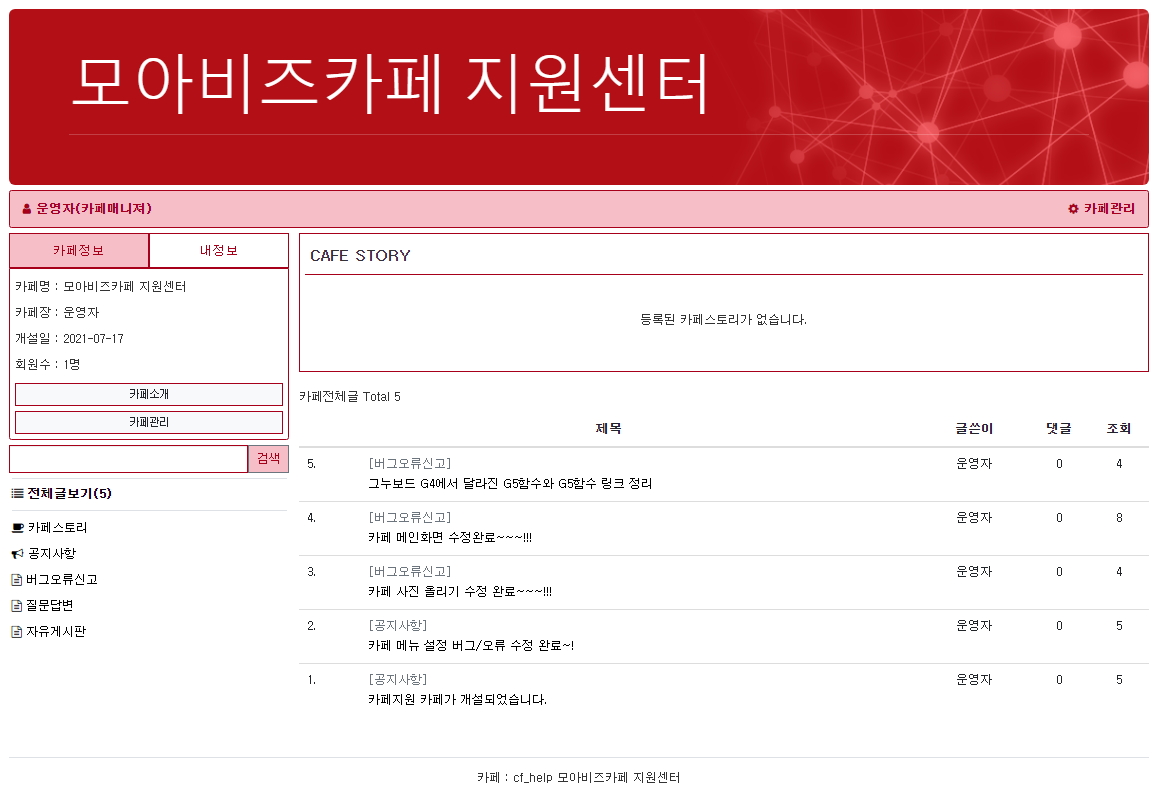This screenshot has width=1158, height=796.
Task: Click the coffee cup icon for 카페스토리
Action: [x=17, y=528]
